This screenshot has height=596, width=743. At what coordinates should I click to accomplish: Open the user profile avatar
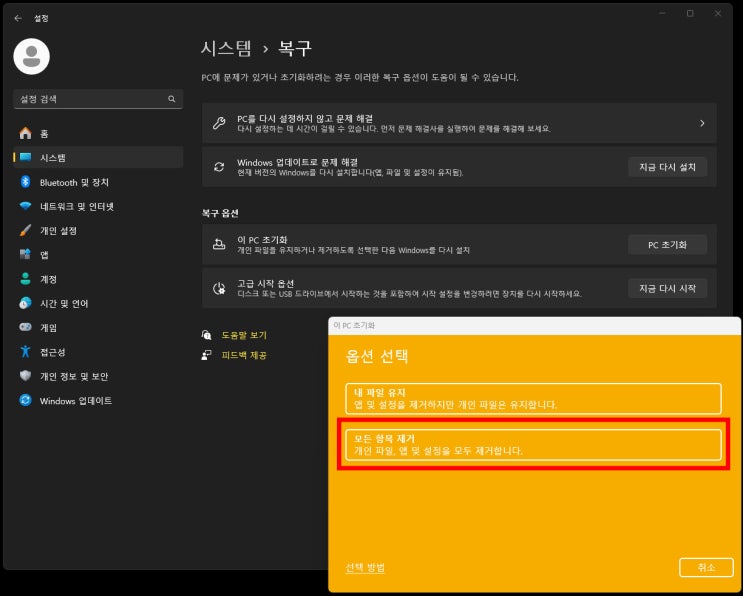(x=32, y=56)
